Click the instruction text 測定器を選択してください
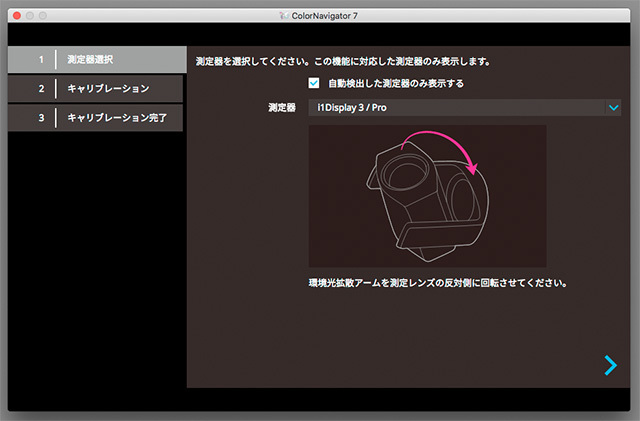Viewport: 640px width, 421px height. 342,62
